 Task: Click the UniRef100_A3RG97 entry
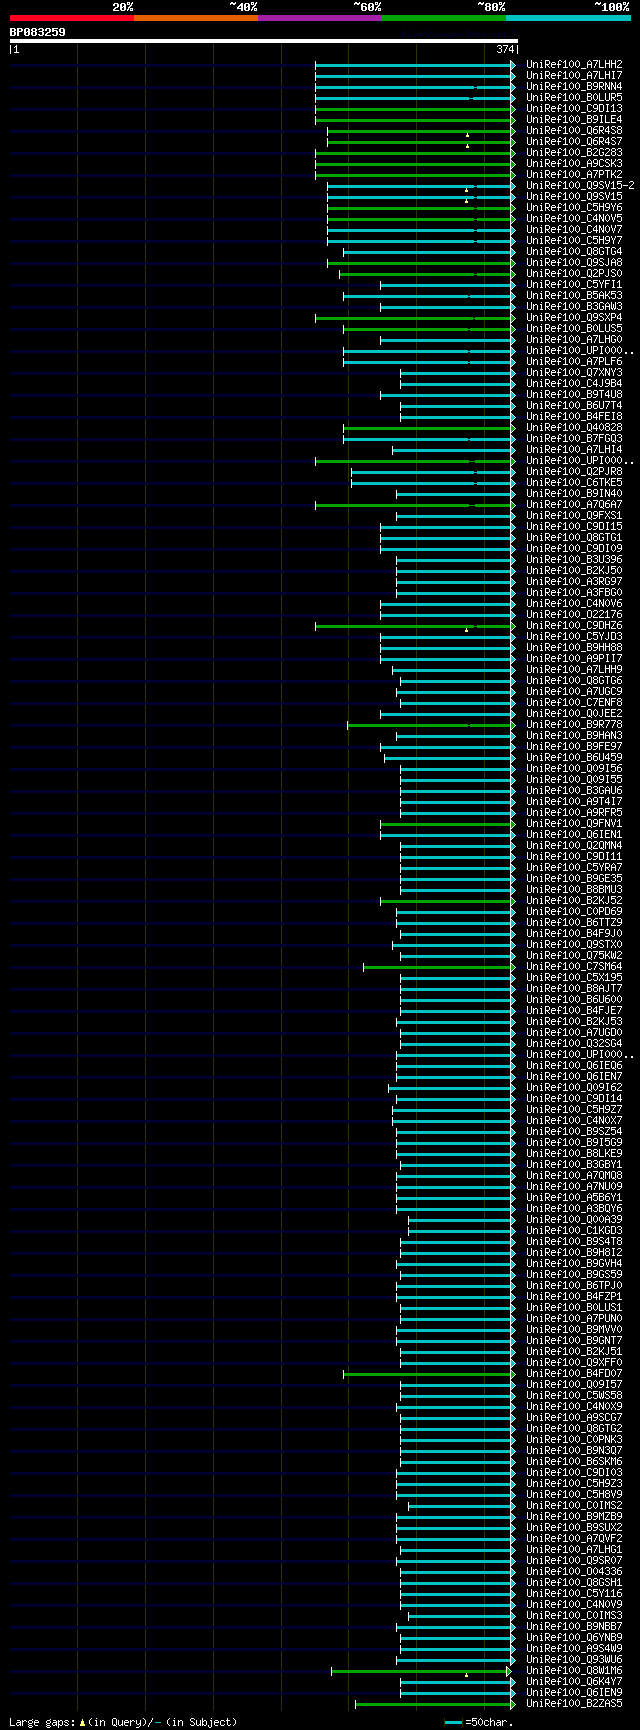[574, 581]
